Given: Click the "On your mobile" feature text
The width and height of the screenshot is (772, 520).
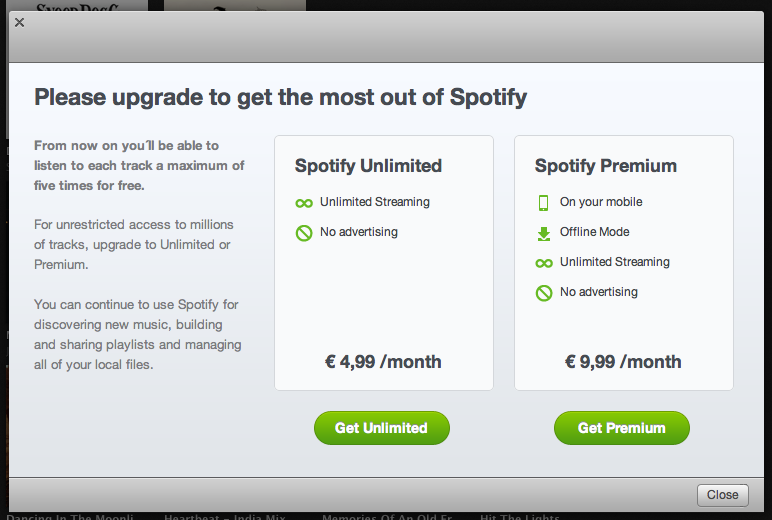Looking at the screenshot, I should [601, 202].
